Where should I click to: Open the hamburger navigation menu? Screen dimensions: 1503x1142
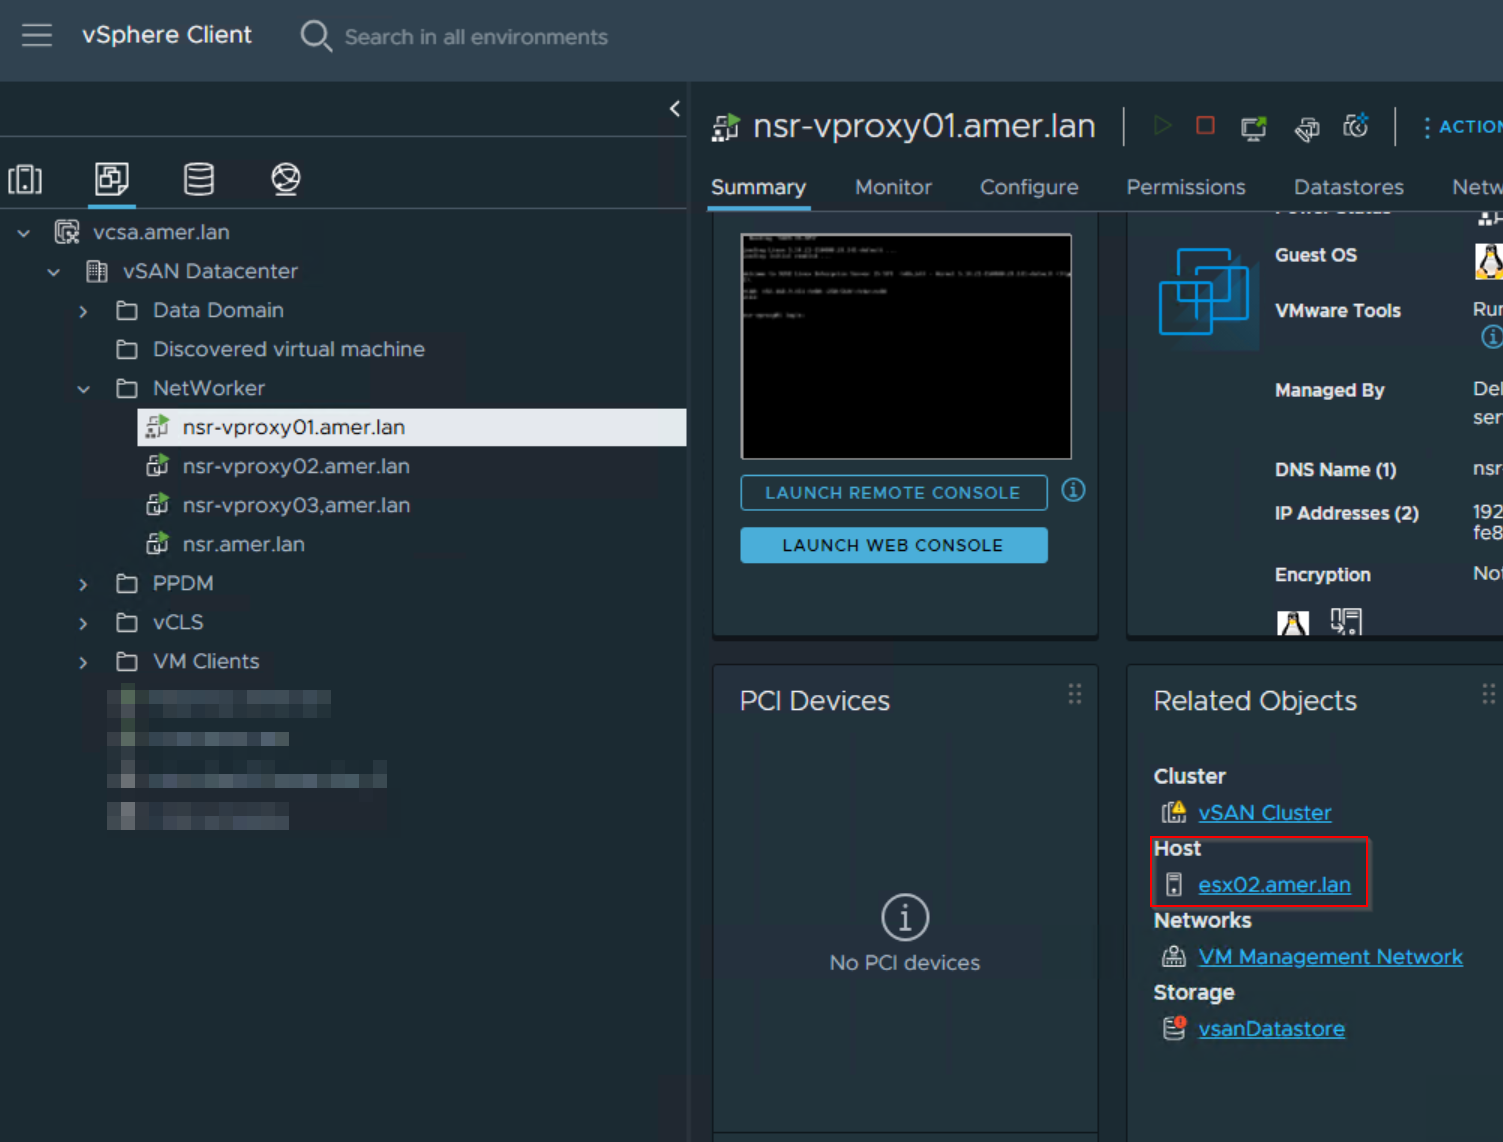point(37,35)
